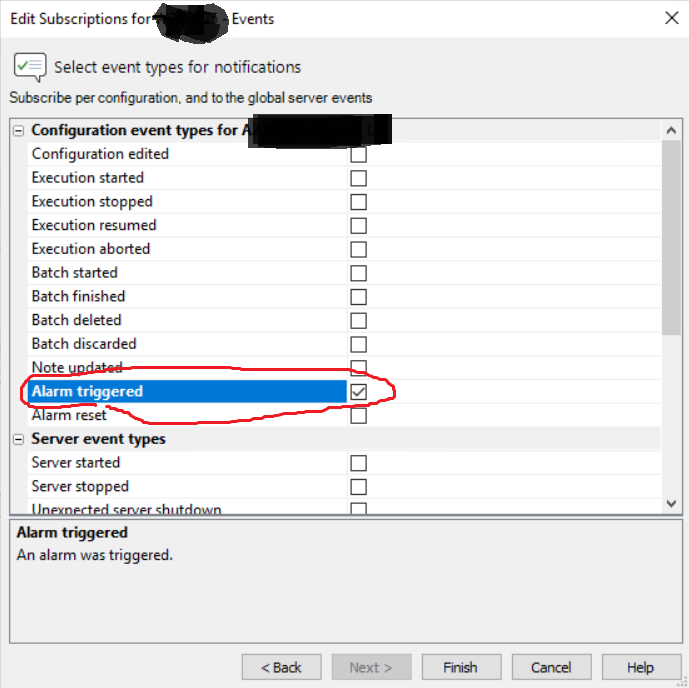Select the Alarm reset row

(x=344, y=415)
